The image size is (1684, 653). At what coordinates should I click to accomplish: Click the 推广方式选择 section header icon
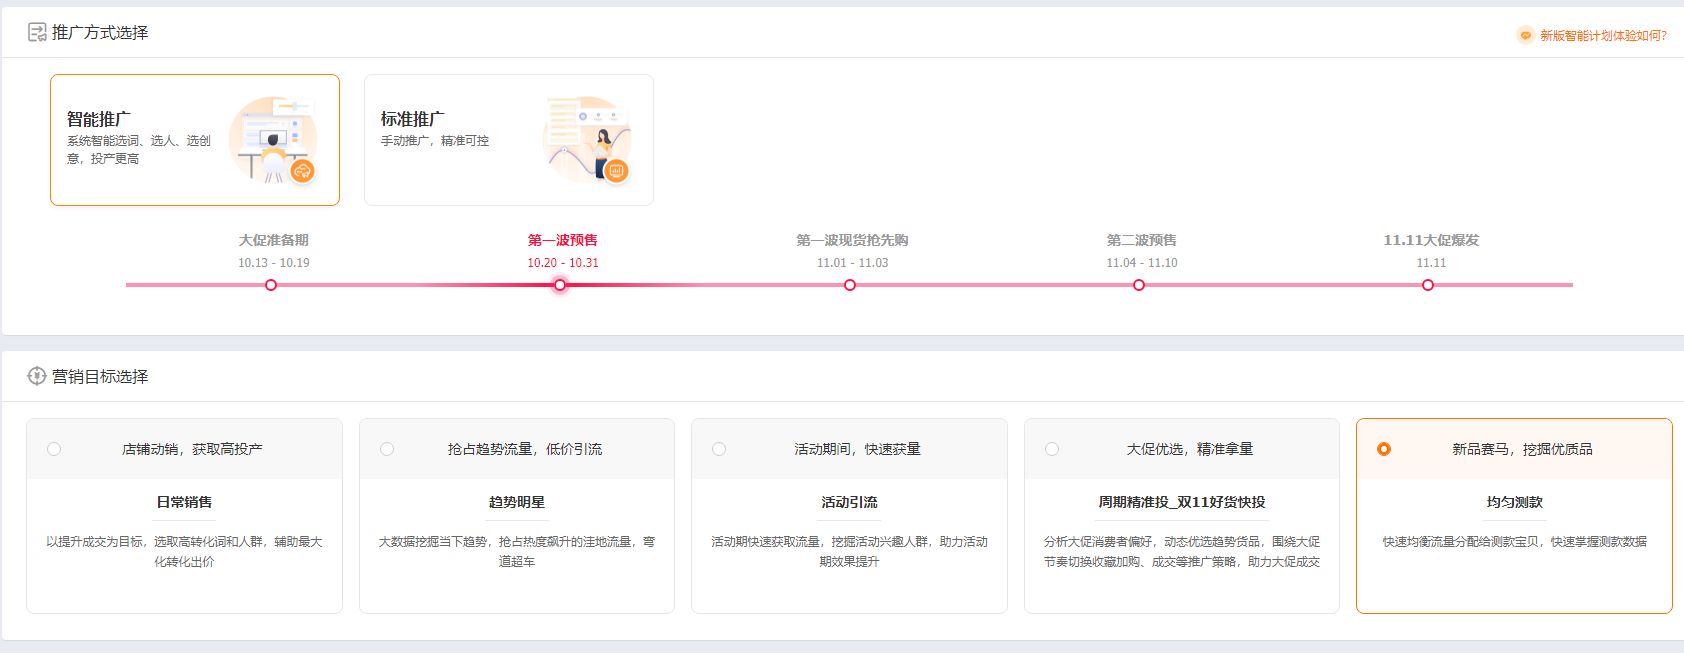click(37, 33)
